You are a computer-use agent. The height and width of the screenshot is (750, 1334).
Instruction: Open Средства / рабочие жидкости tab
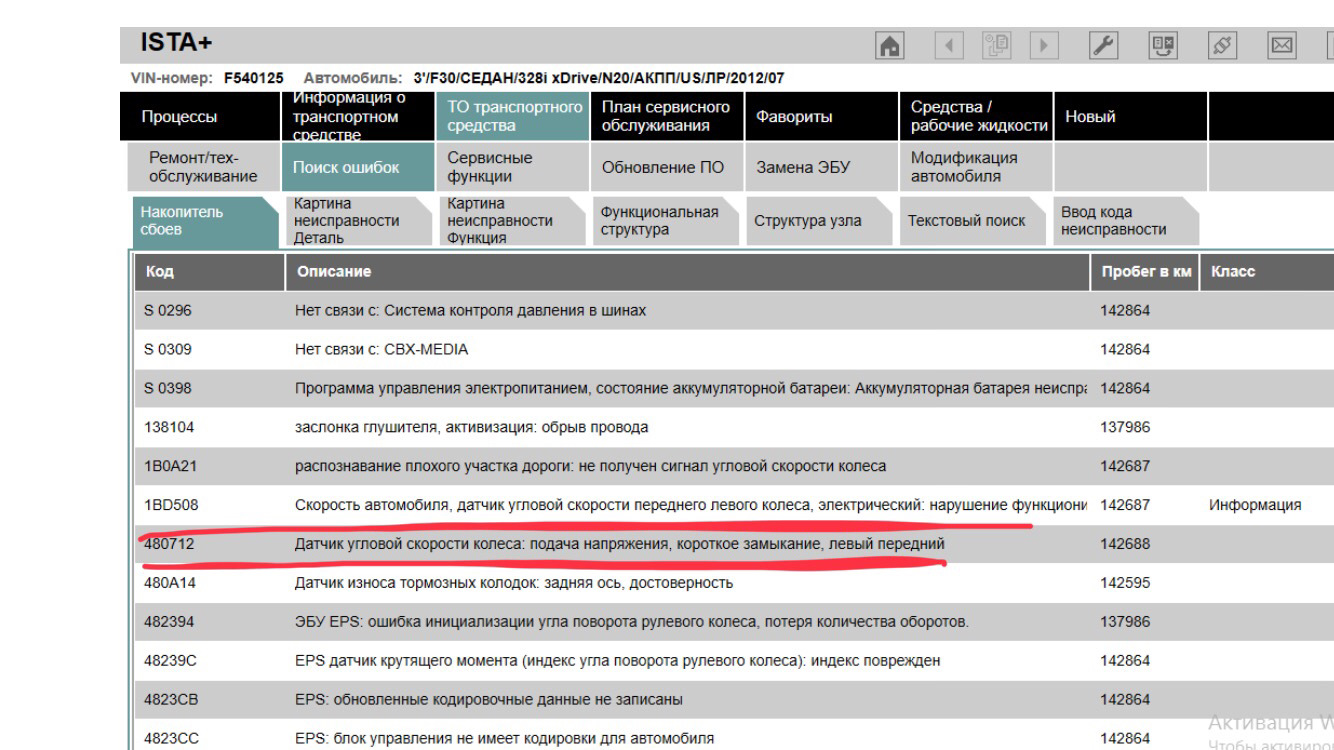coord(977,117)
